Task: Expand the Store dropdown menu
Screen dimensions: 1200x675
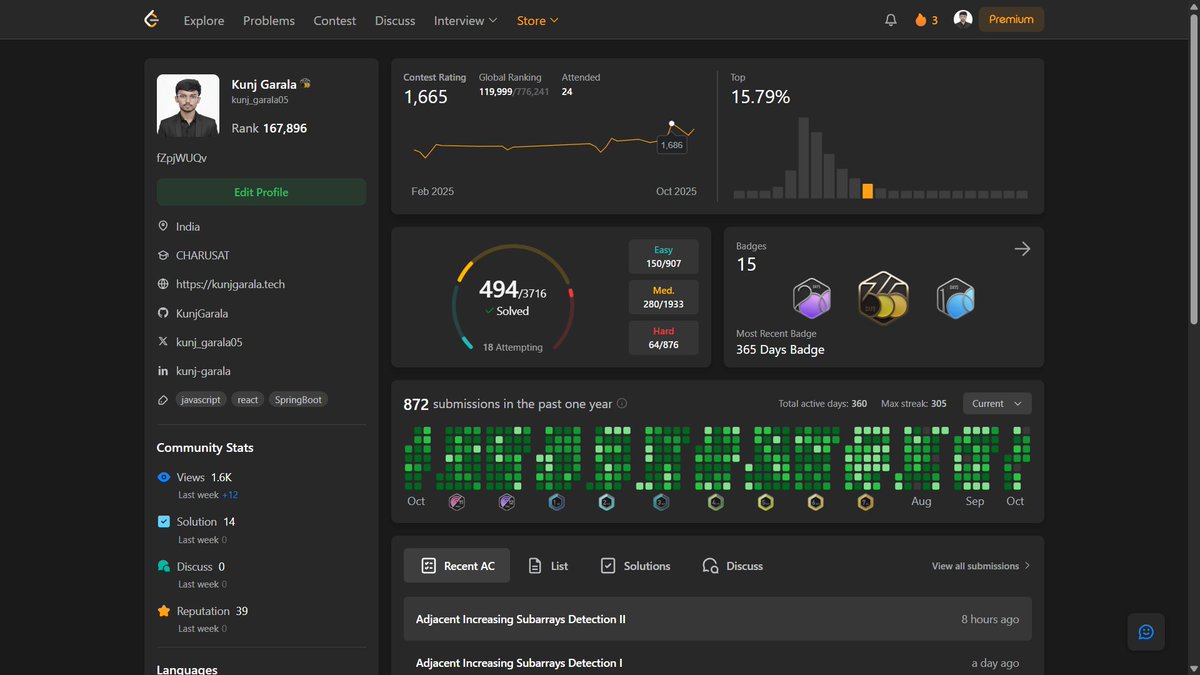Action: pyautogui.click(x=538, y=20)
